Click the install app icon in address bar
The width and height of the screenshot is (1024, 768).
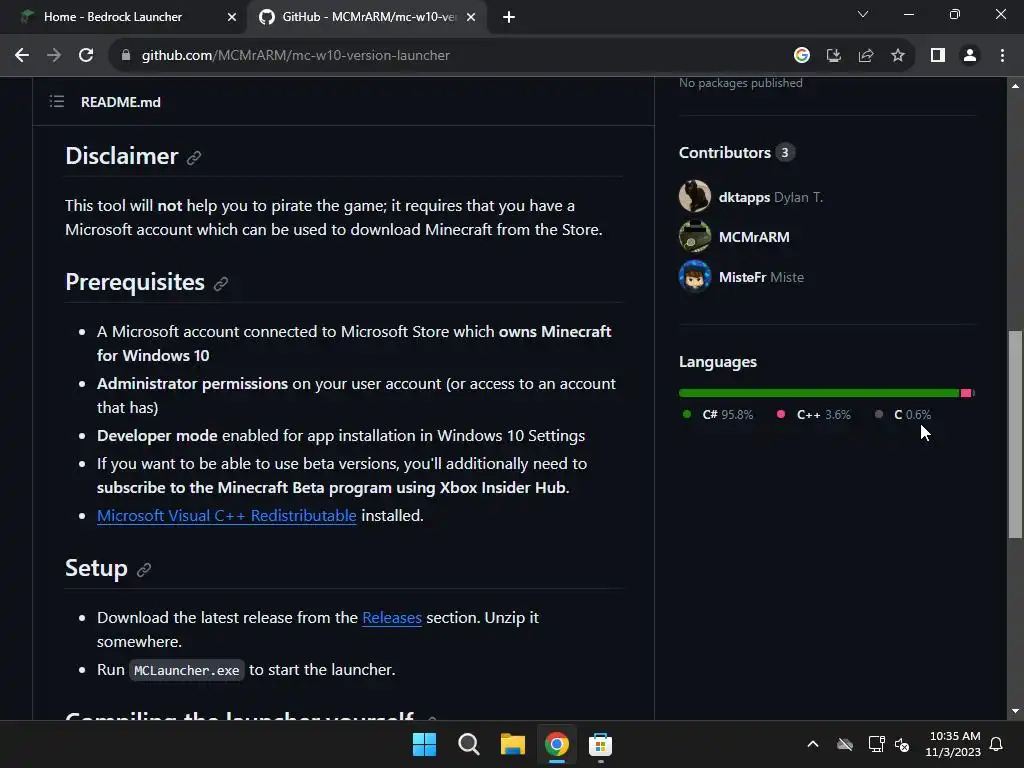pyautogui.click(x=833, y=55)
